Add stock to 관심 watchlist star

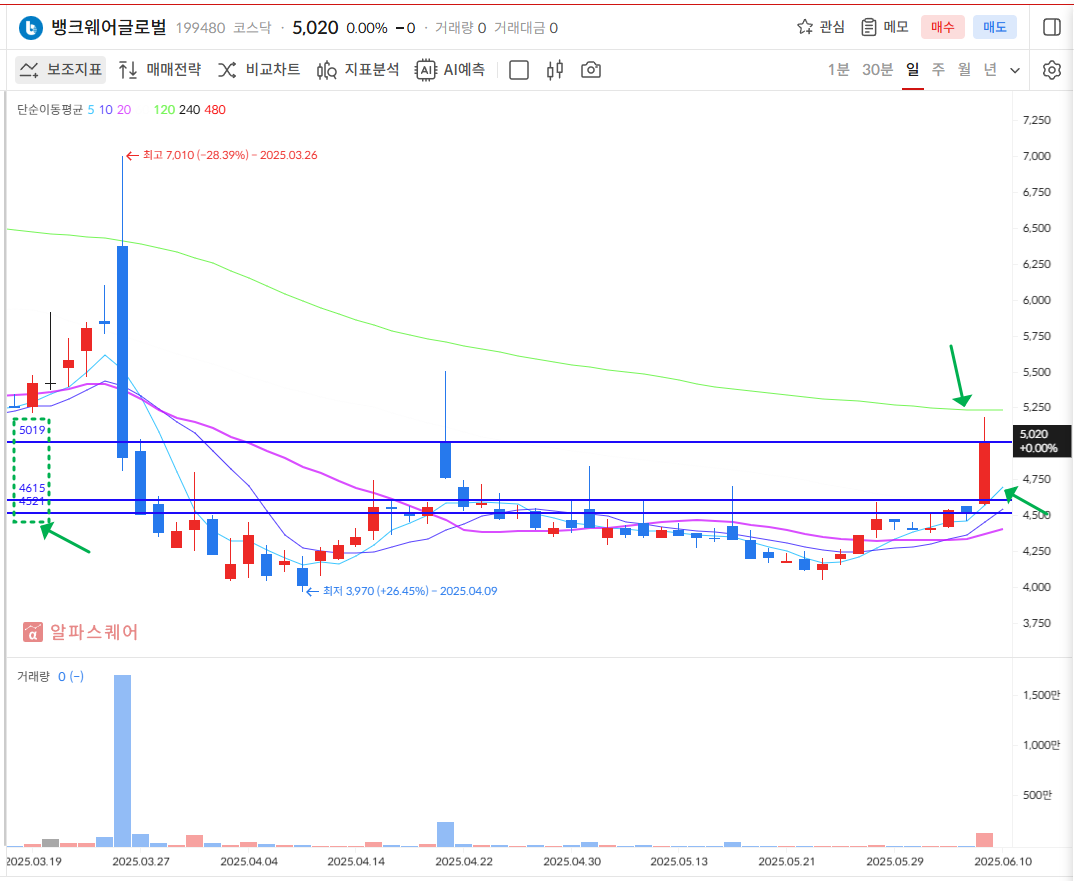[x=821, y=27]
